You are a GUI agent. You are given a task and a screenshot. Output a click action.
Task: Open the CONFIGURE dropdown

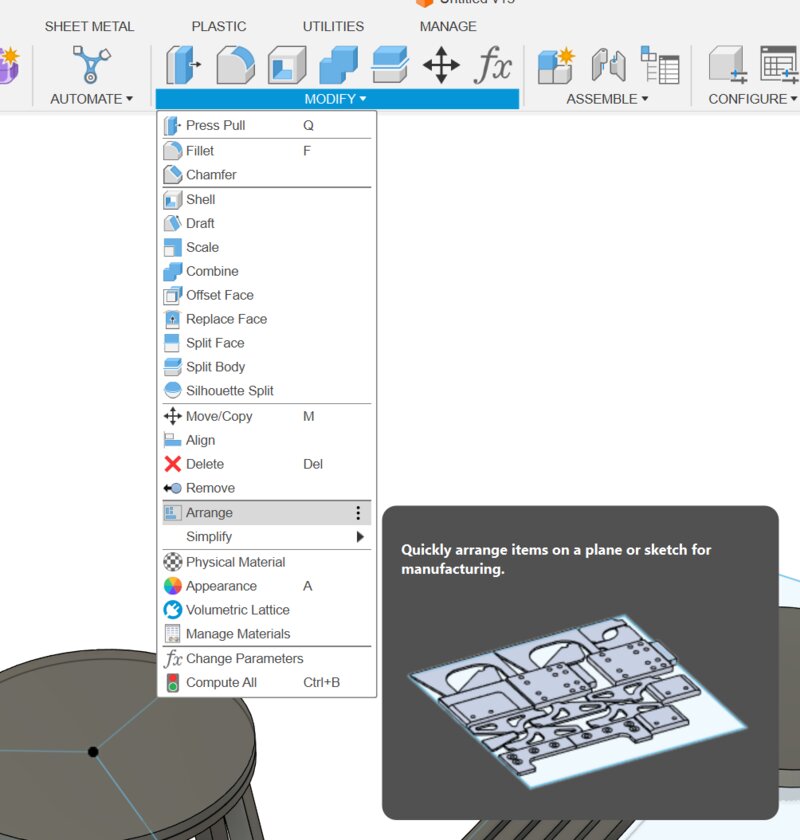[x=752, y=99]
